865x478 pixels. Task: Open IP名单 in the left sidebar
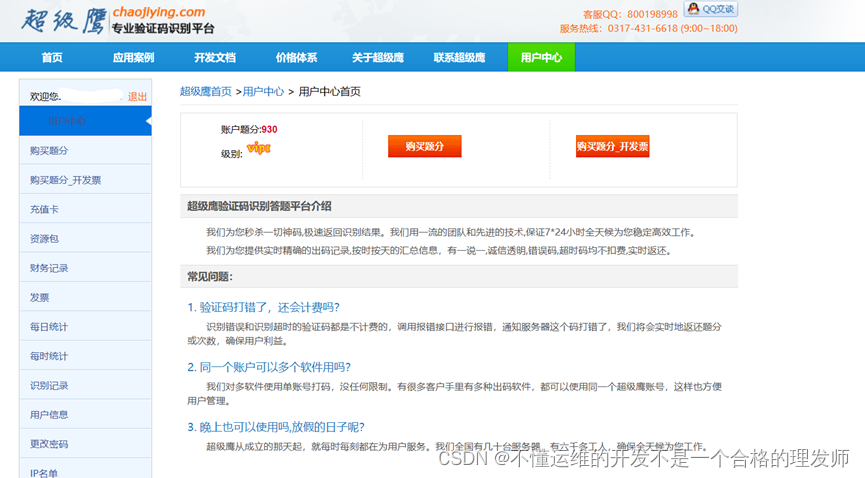(86, 469)
